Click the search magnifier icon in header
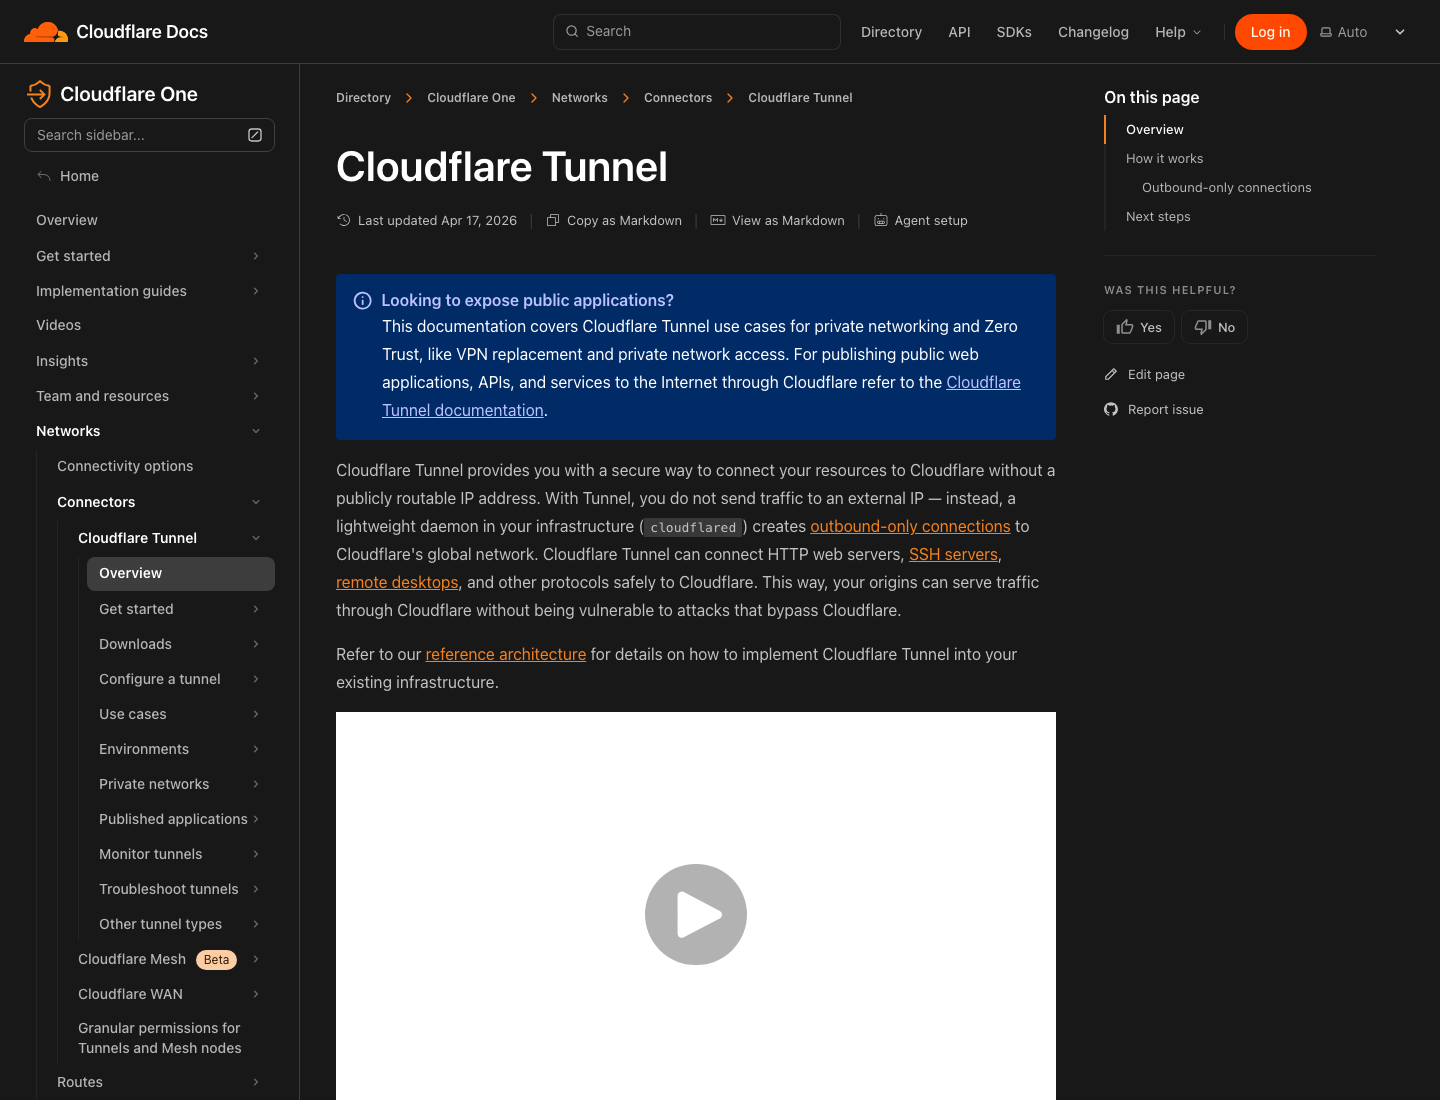This screenshot has width=1440, height=1100. [572, 31]
